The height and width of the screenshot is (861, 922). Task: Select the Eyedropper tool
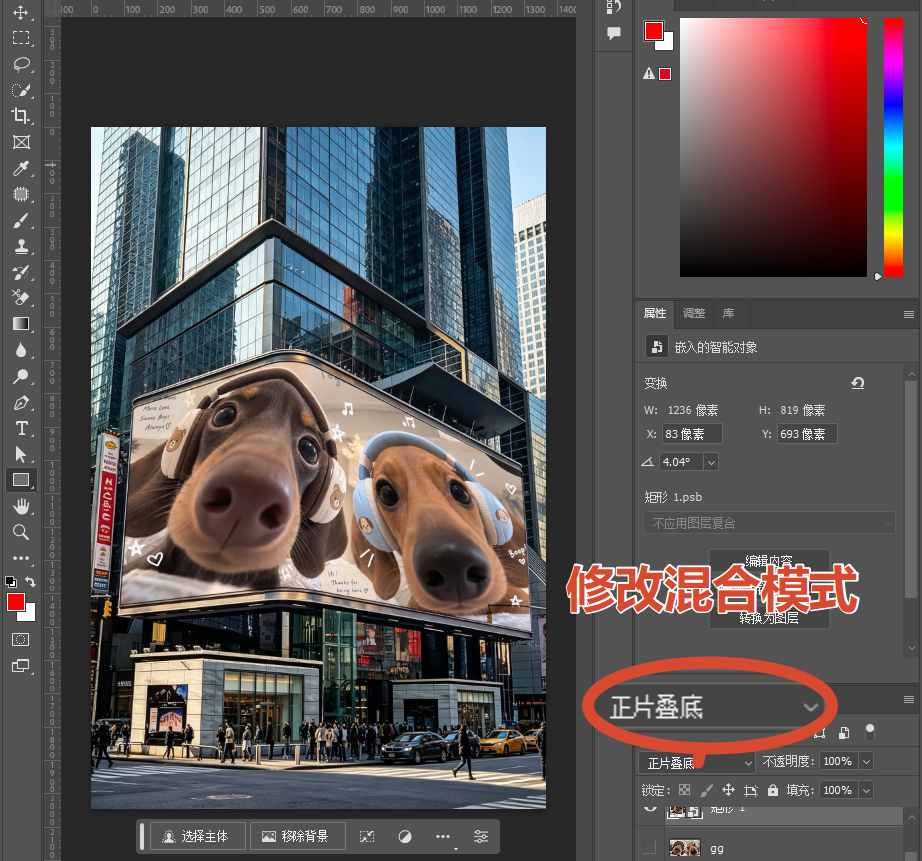click(x=21, y=169)
